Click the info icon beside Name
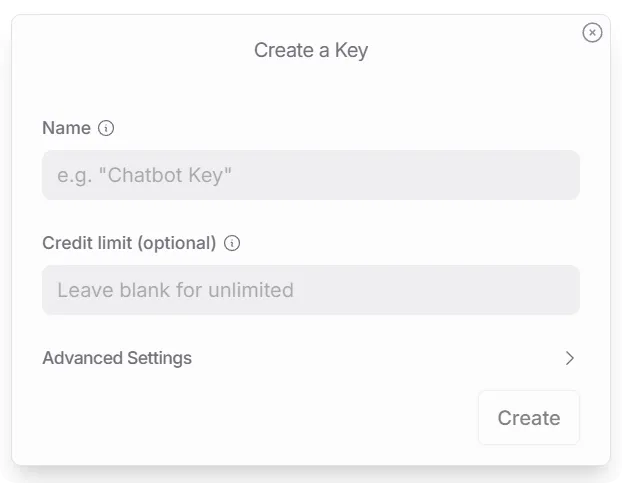Viewport: 622px width, 483px height. point(107,128)
